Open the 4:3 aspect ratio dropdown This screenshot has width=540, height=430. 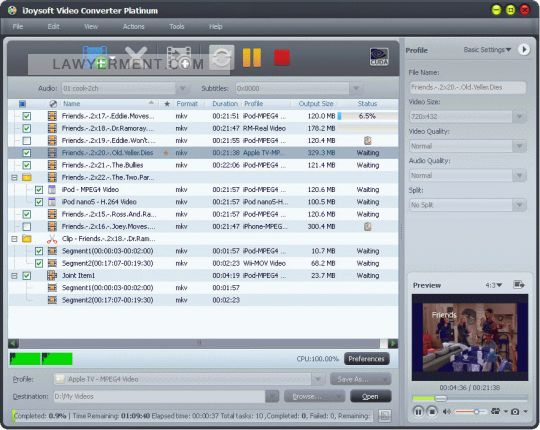coord(494,285)
